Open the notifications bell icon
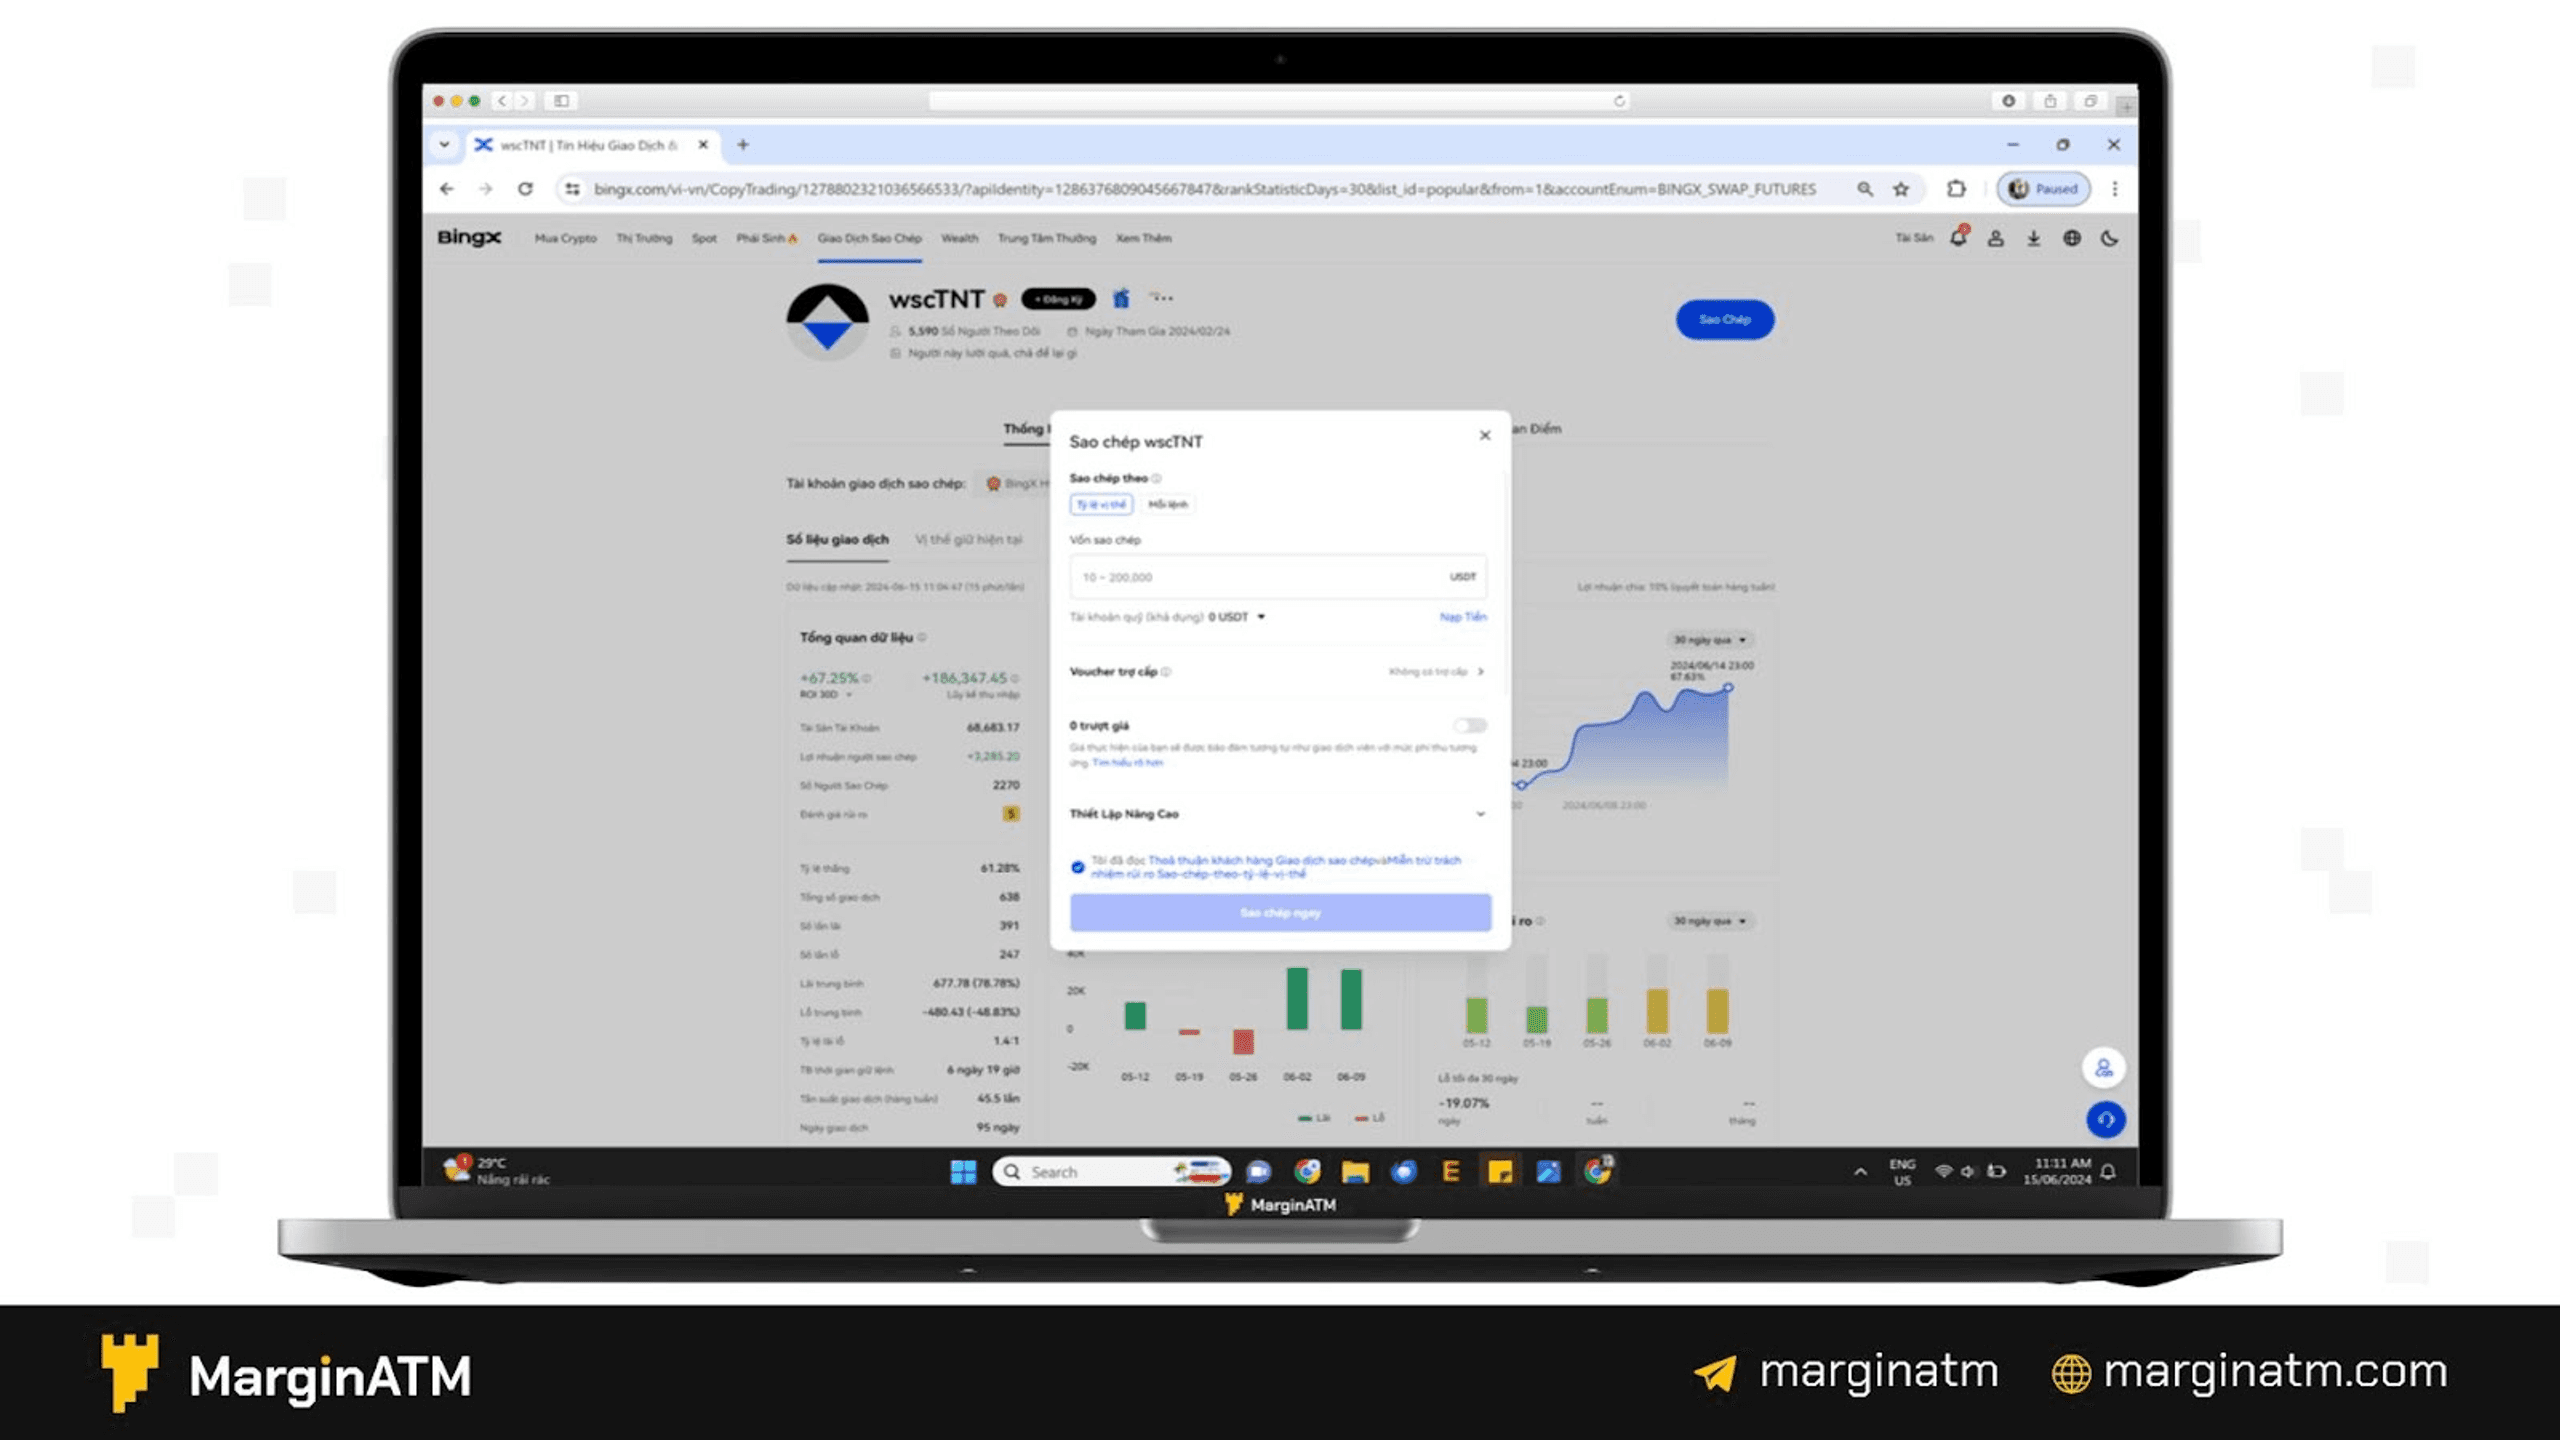The image size is (2560, 1440). pos(1958,238)
